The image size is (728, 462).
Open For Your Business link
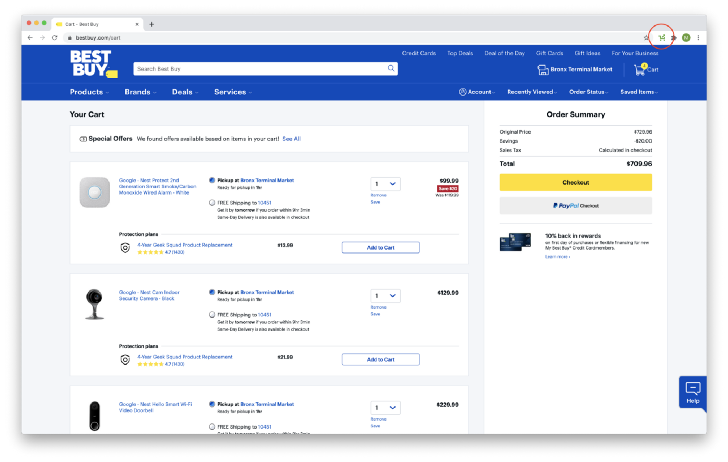point(635,53)
